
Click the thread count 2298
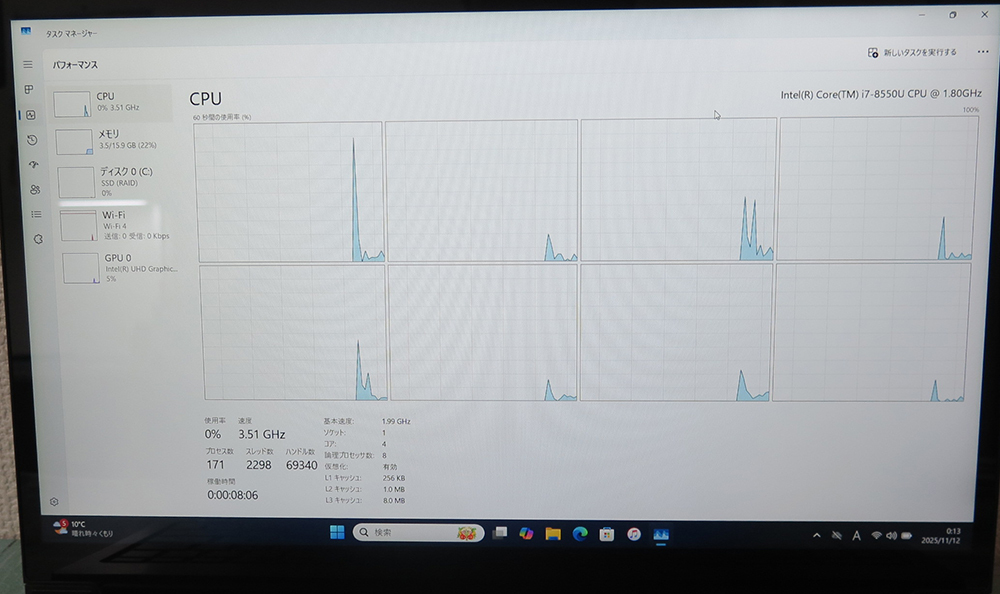[258, 465]
